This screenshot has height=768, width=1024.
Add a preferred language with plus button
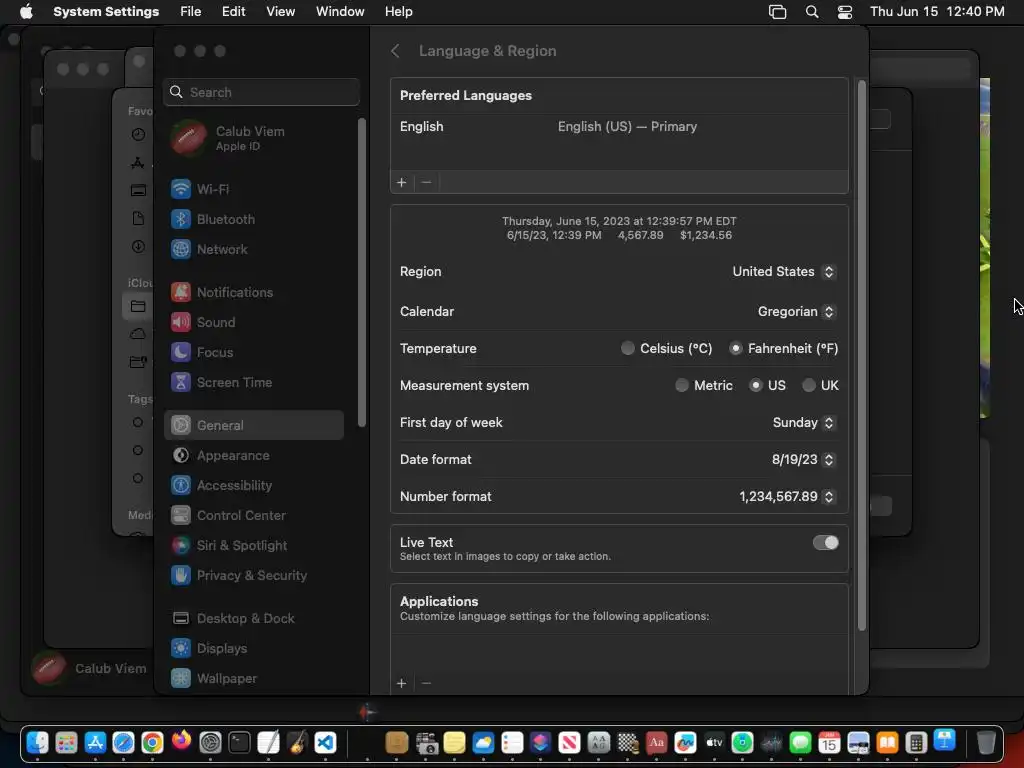pyautogui.click(x=402, y=183)
